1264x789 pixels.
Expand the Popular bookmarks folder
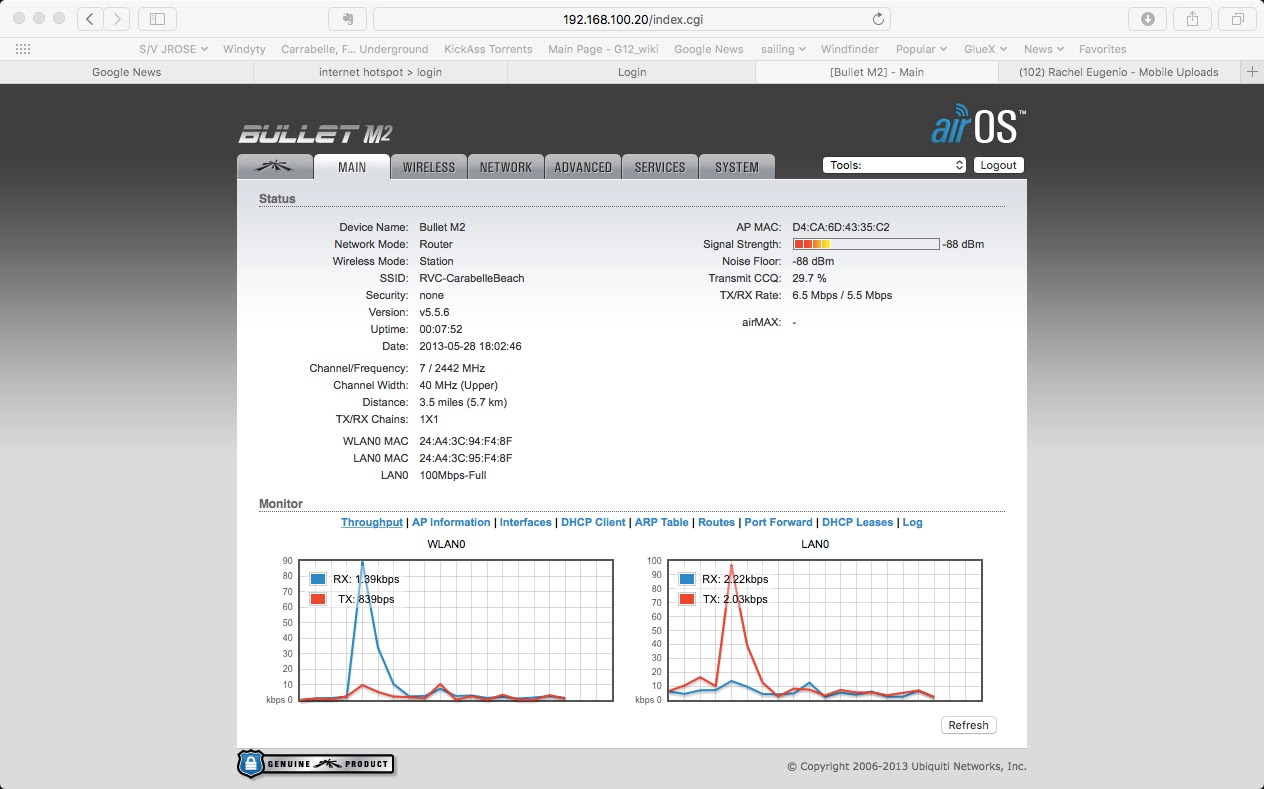921,49
